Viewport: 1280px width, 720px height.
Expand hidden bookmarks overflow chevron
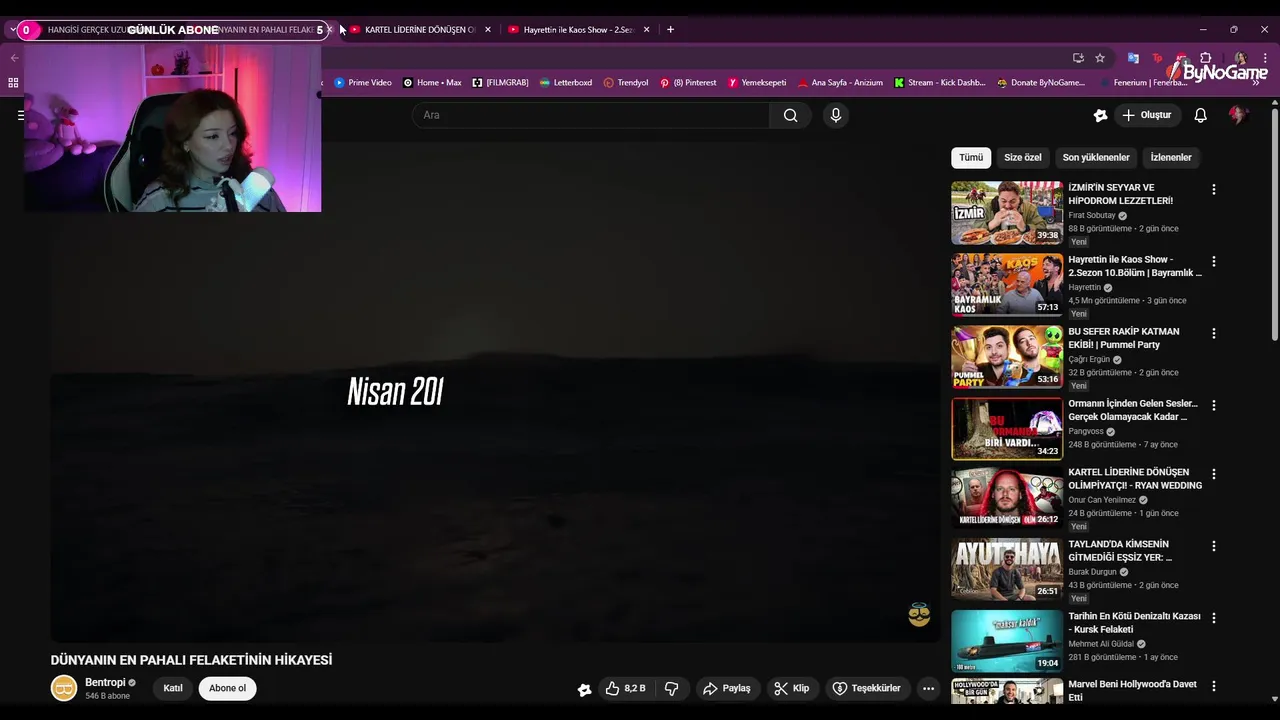(x=1258, y=83)
